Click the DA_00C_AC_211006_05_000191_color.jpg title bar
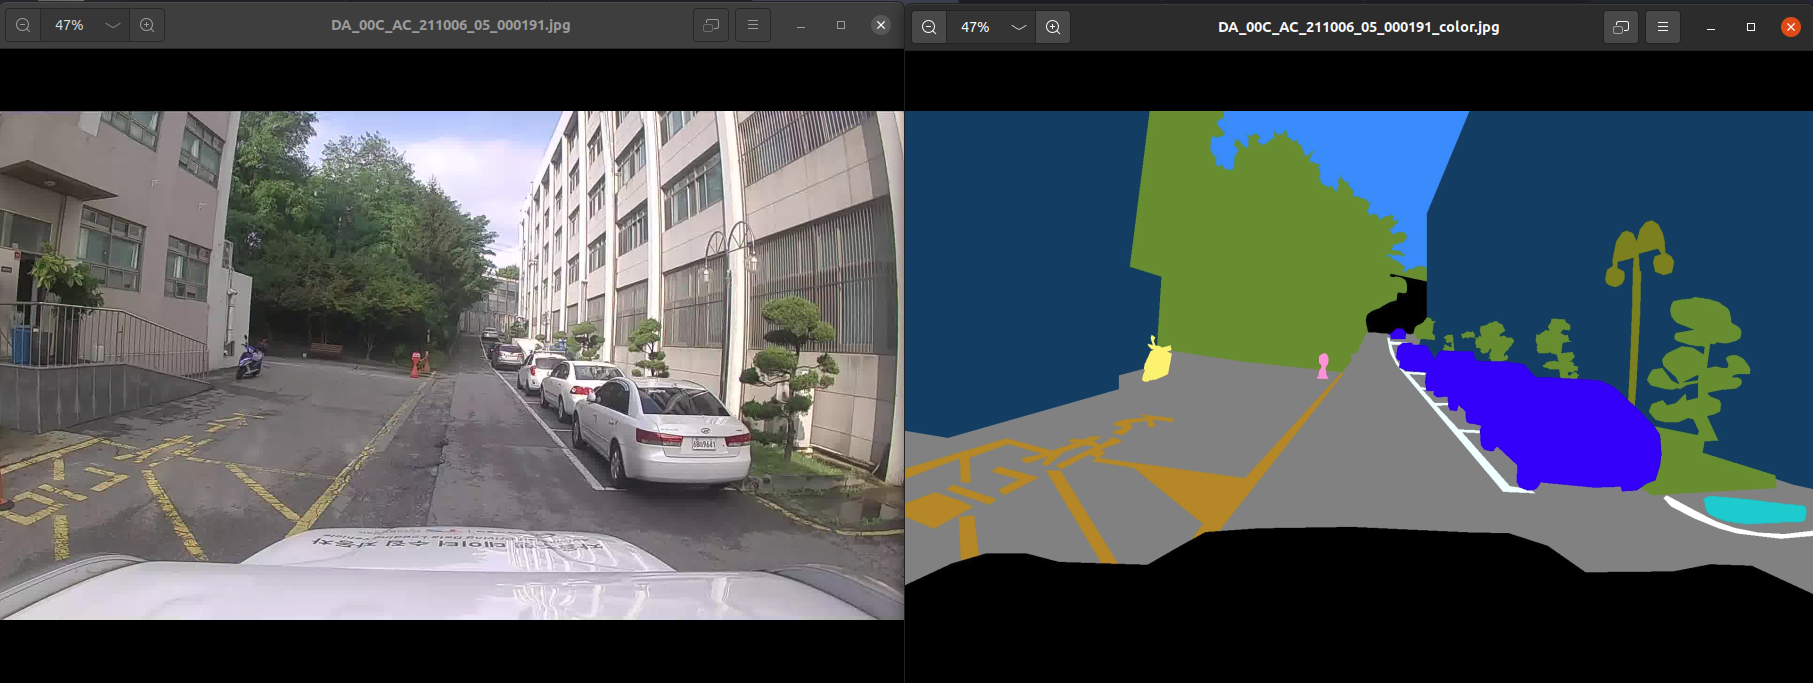 1358,27
